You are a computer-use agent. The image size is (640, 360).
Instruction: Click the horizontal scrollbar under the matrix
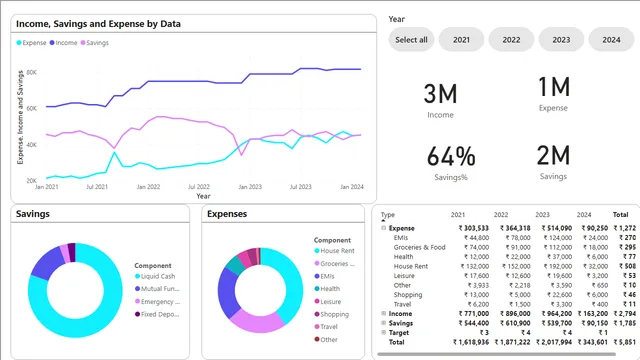click(496, 354)
